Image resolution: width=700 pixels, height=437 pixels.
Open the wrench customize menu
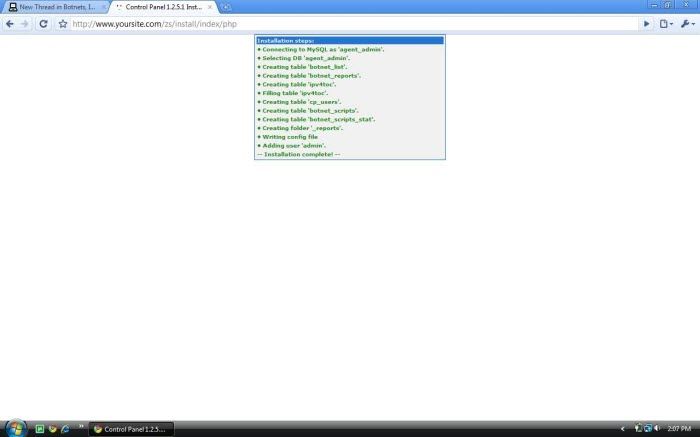[686, 23]
